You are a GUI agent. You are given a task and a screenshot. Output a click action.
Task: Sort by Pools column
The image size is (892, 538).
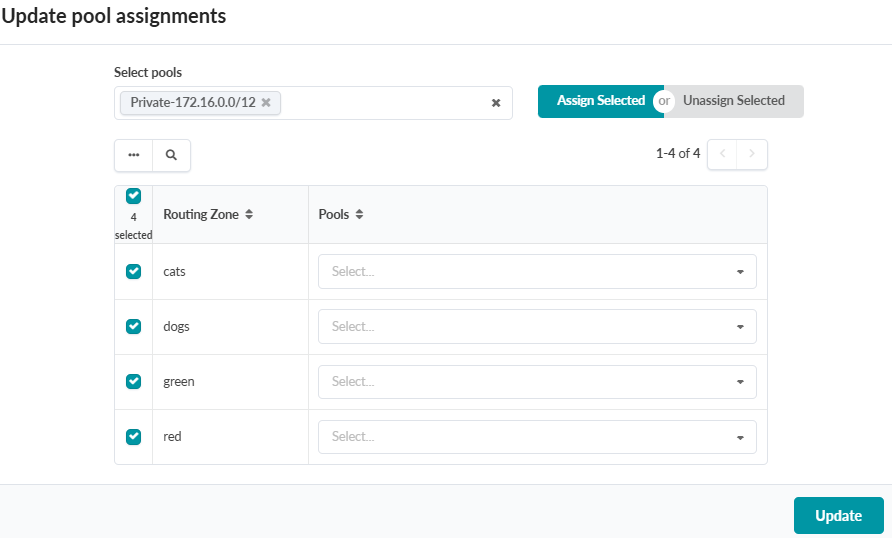(x=340, y=214)
